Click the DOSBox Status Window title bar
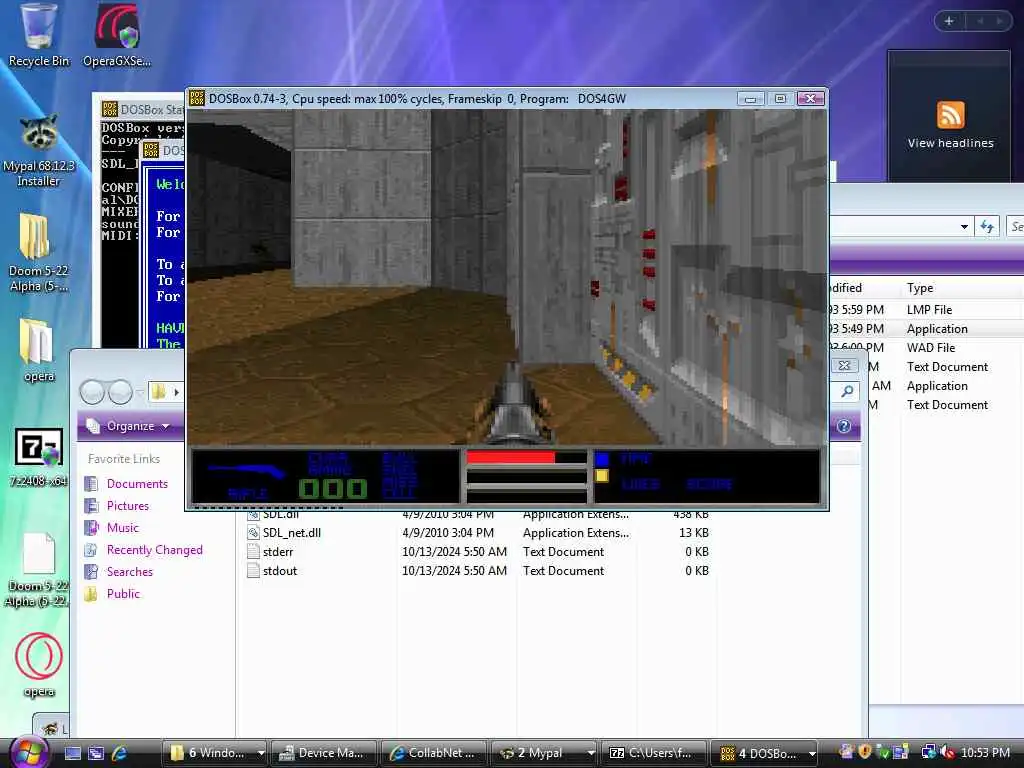Image resolution: width=1024 pixels, height=768 pixels. (142, 109)
